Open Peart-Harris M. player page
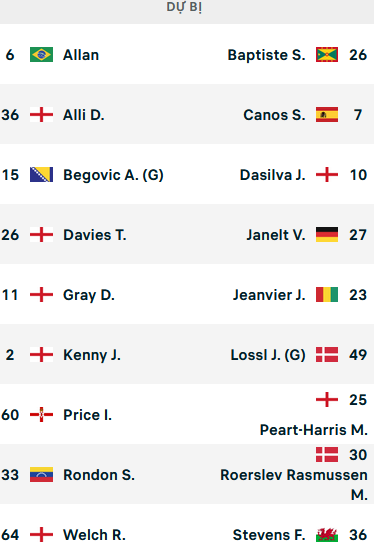This screenshot has width=374, height=546. tap(314, 430)
